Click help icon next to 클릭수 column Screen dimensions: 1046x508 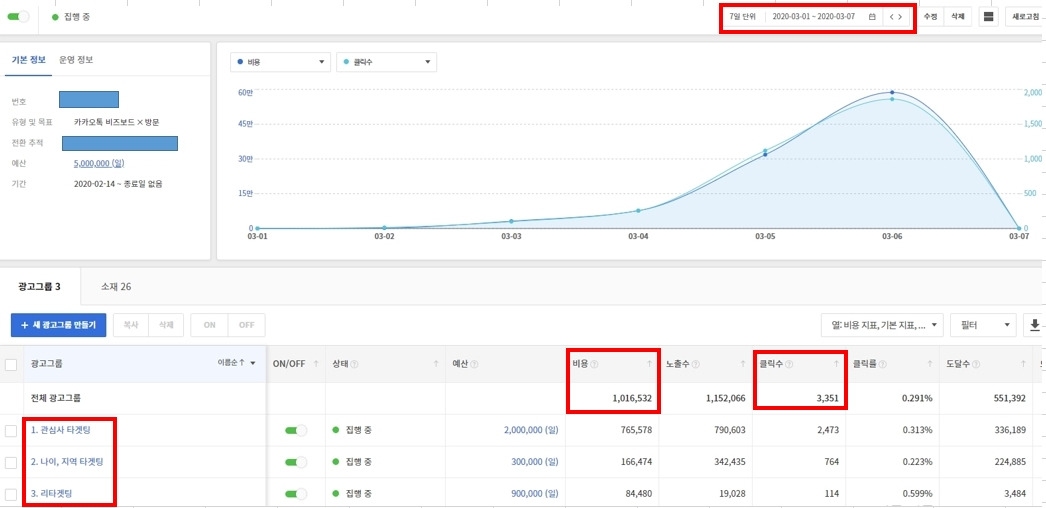[789, 364]
